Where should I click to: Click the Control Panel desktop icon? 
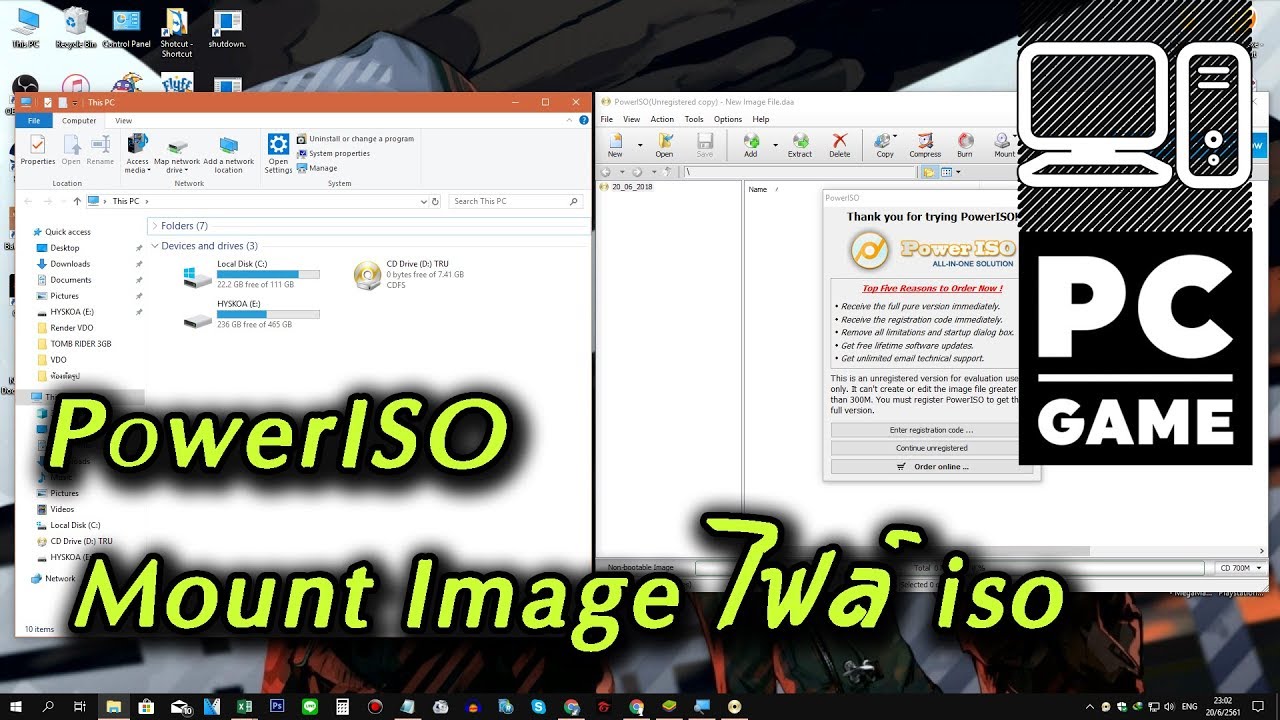[127, 22]
